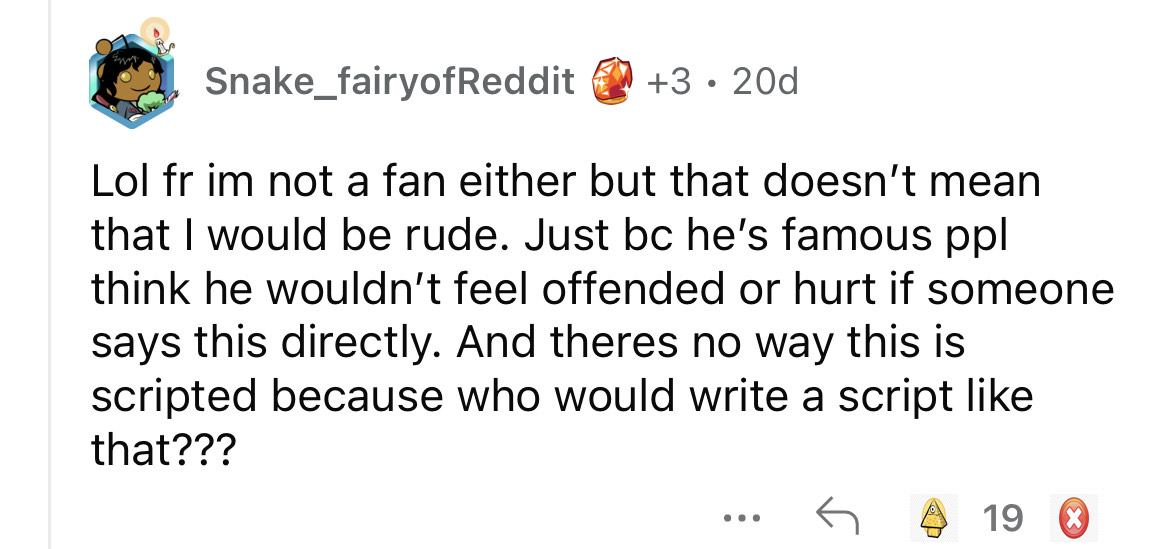The height and width of the screenshot is (549, 1170).
Task: Click the candle decoration atop the avatar
Action: click(155, 34)
